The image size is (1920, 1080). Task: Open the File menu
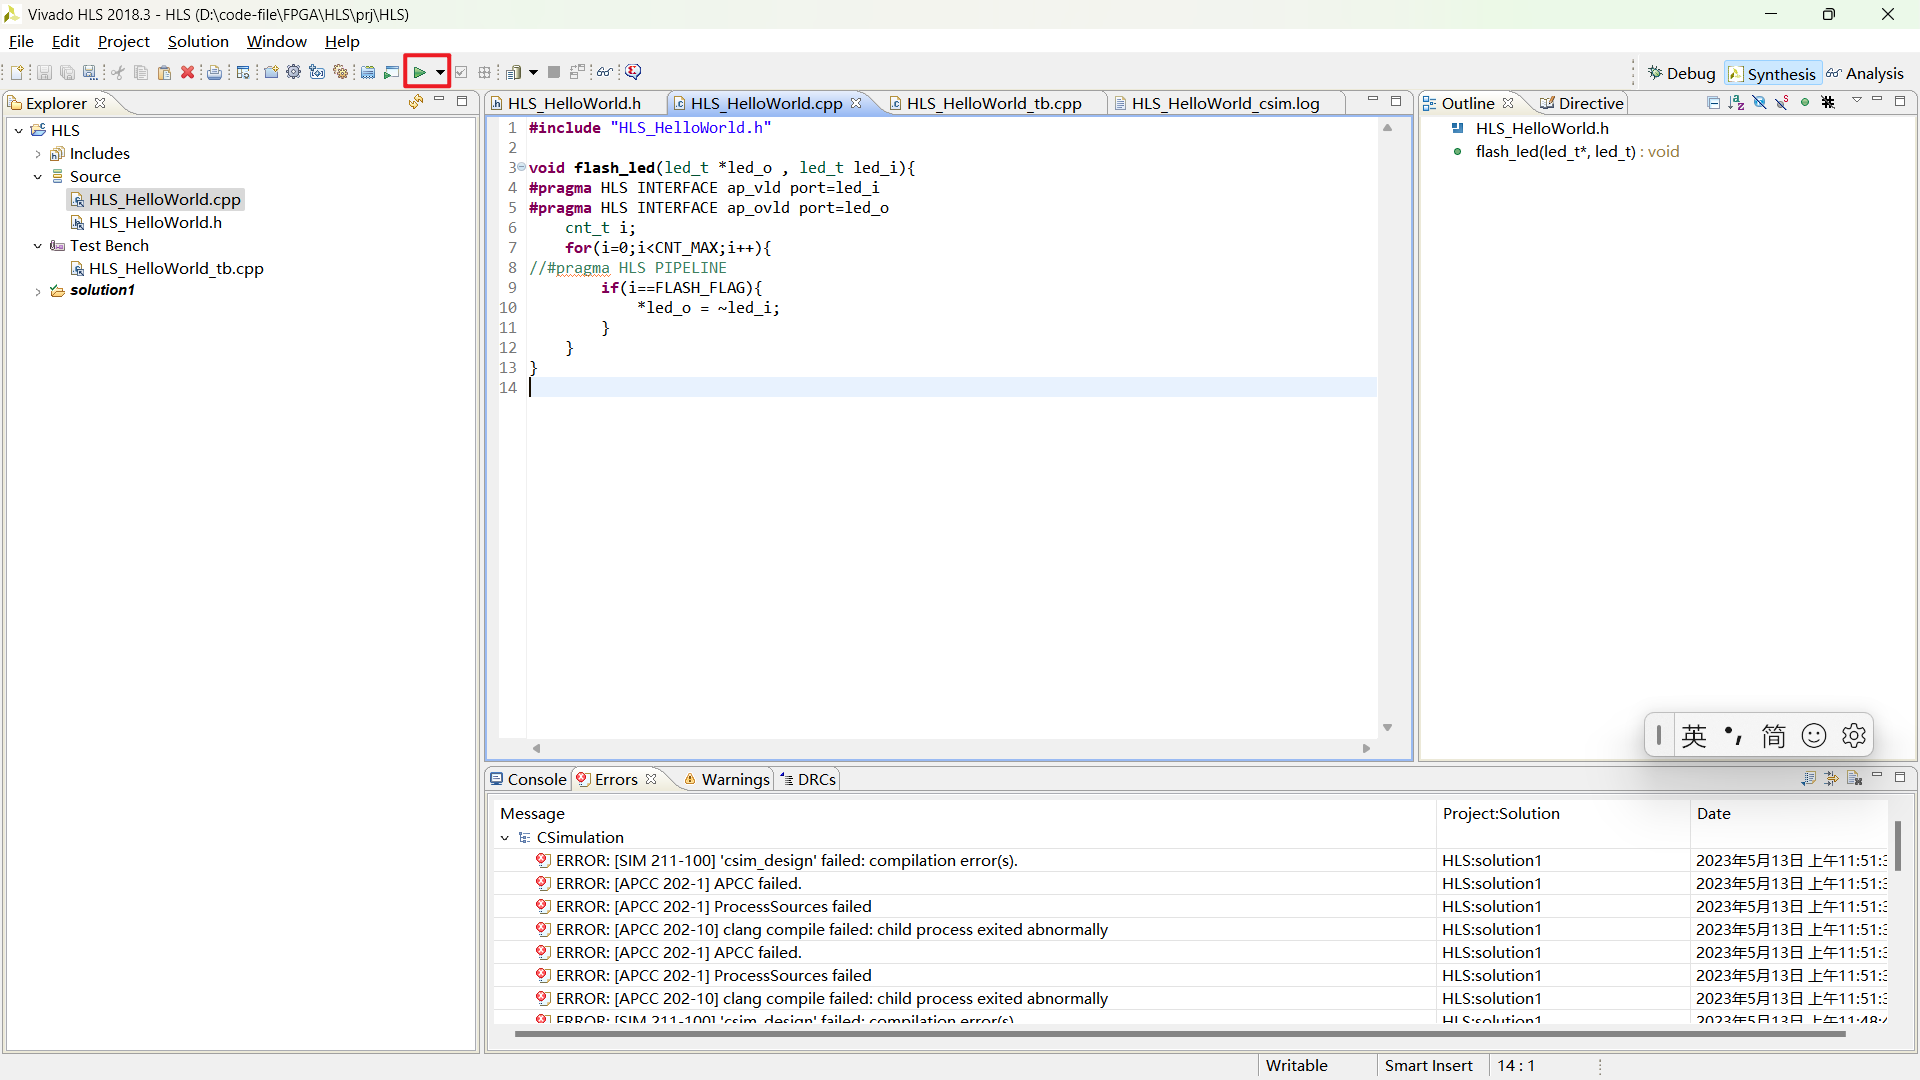(x=21, y=41)
